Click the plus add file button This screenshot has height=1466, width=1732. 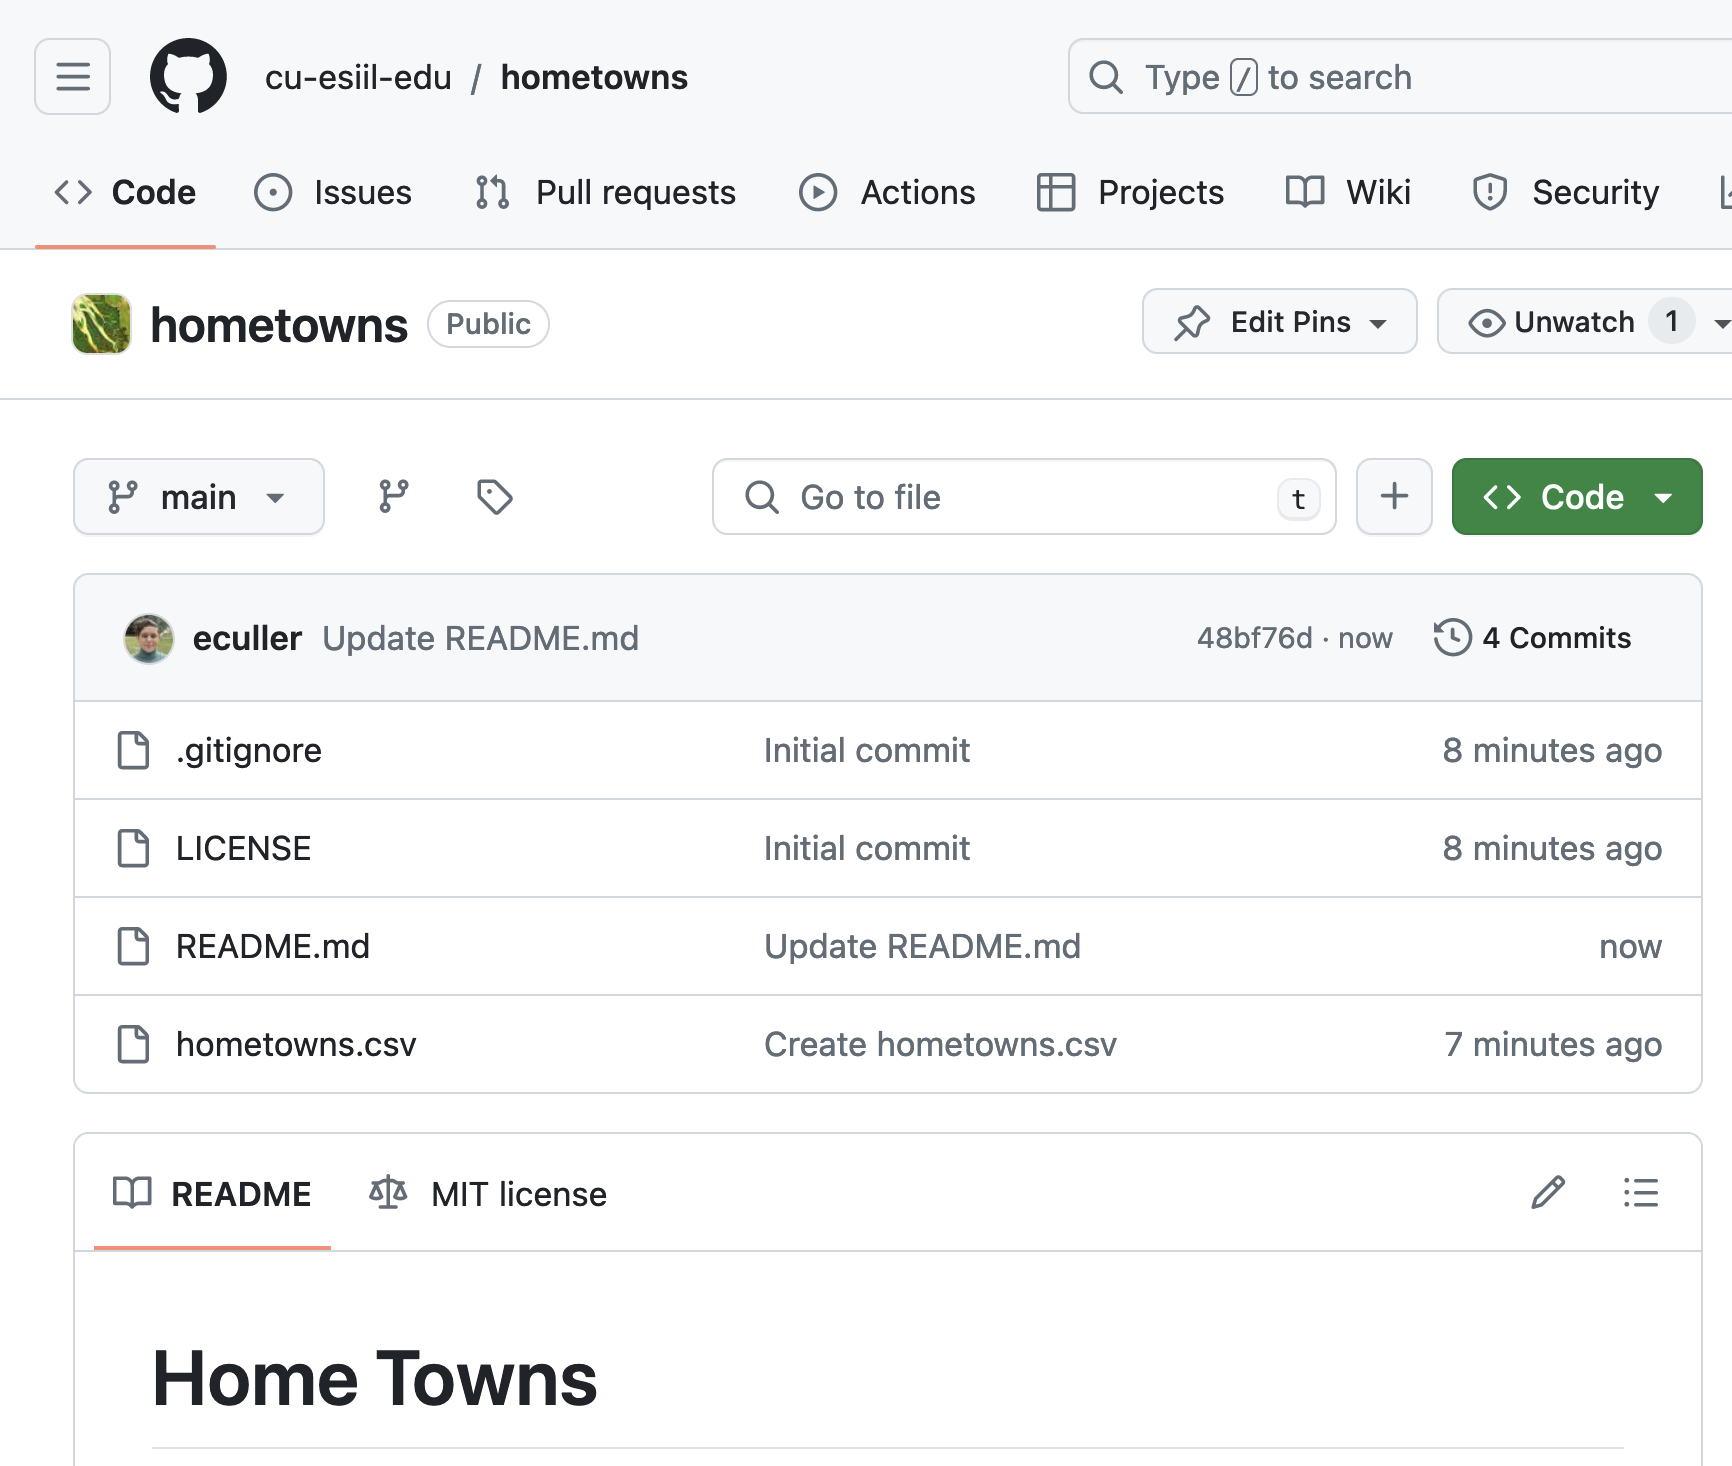pyautogui.click(x=1394, y=497)
